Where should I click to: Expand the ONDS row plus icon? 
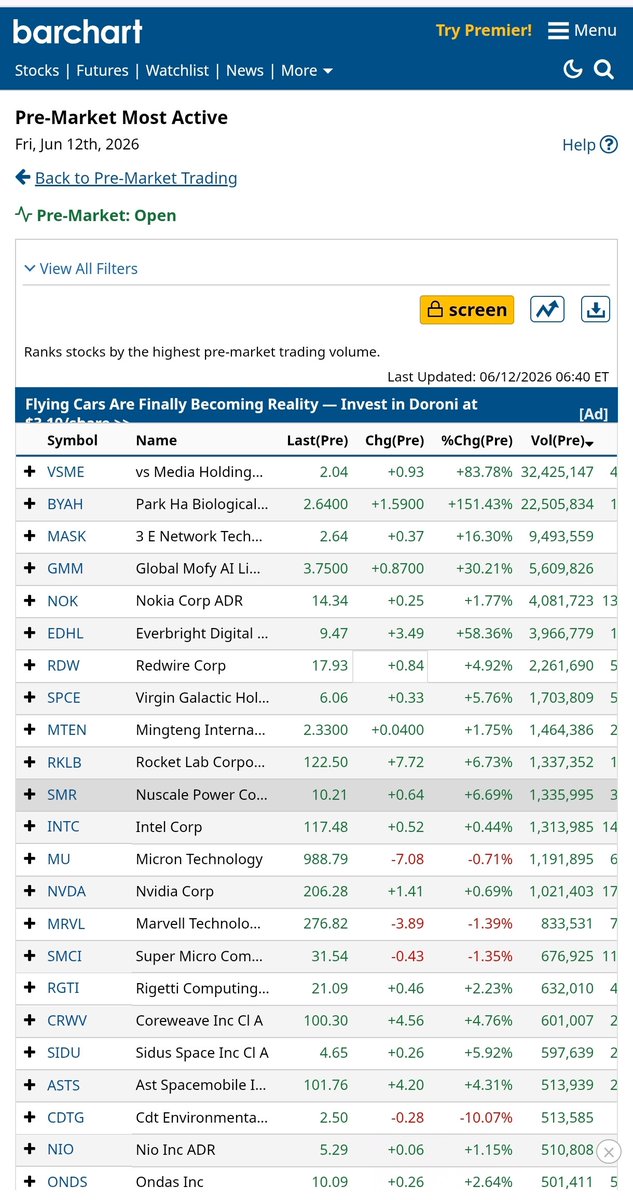(30, 1182)
